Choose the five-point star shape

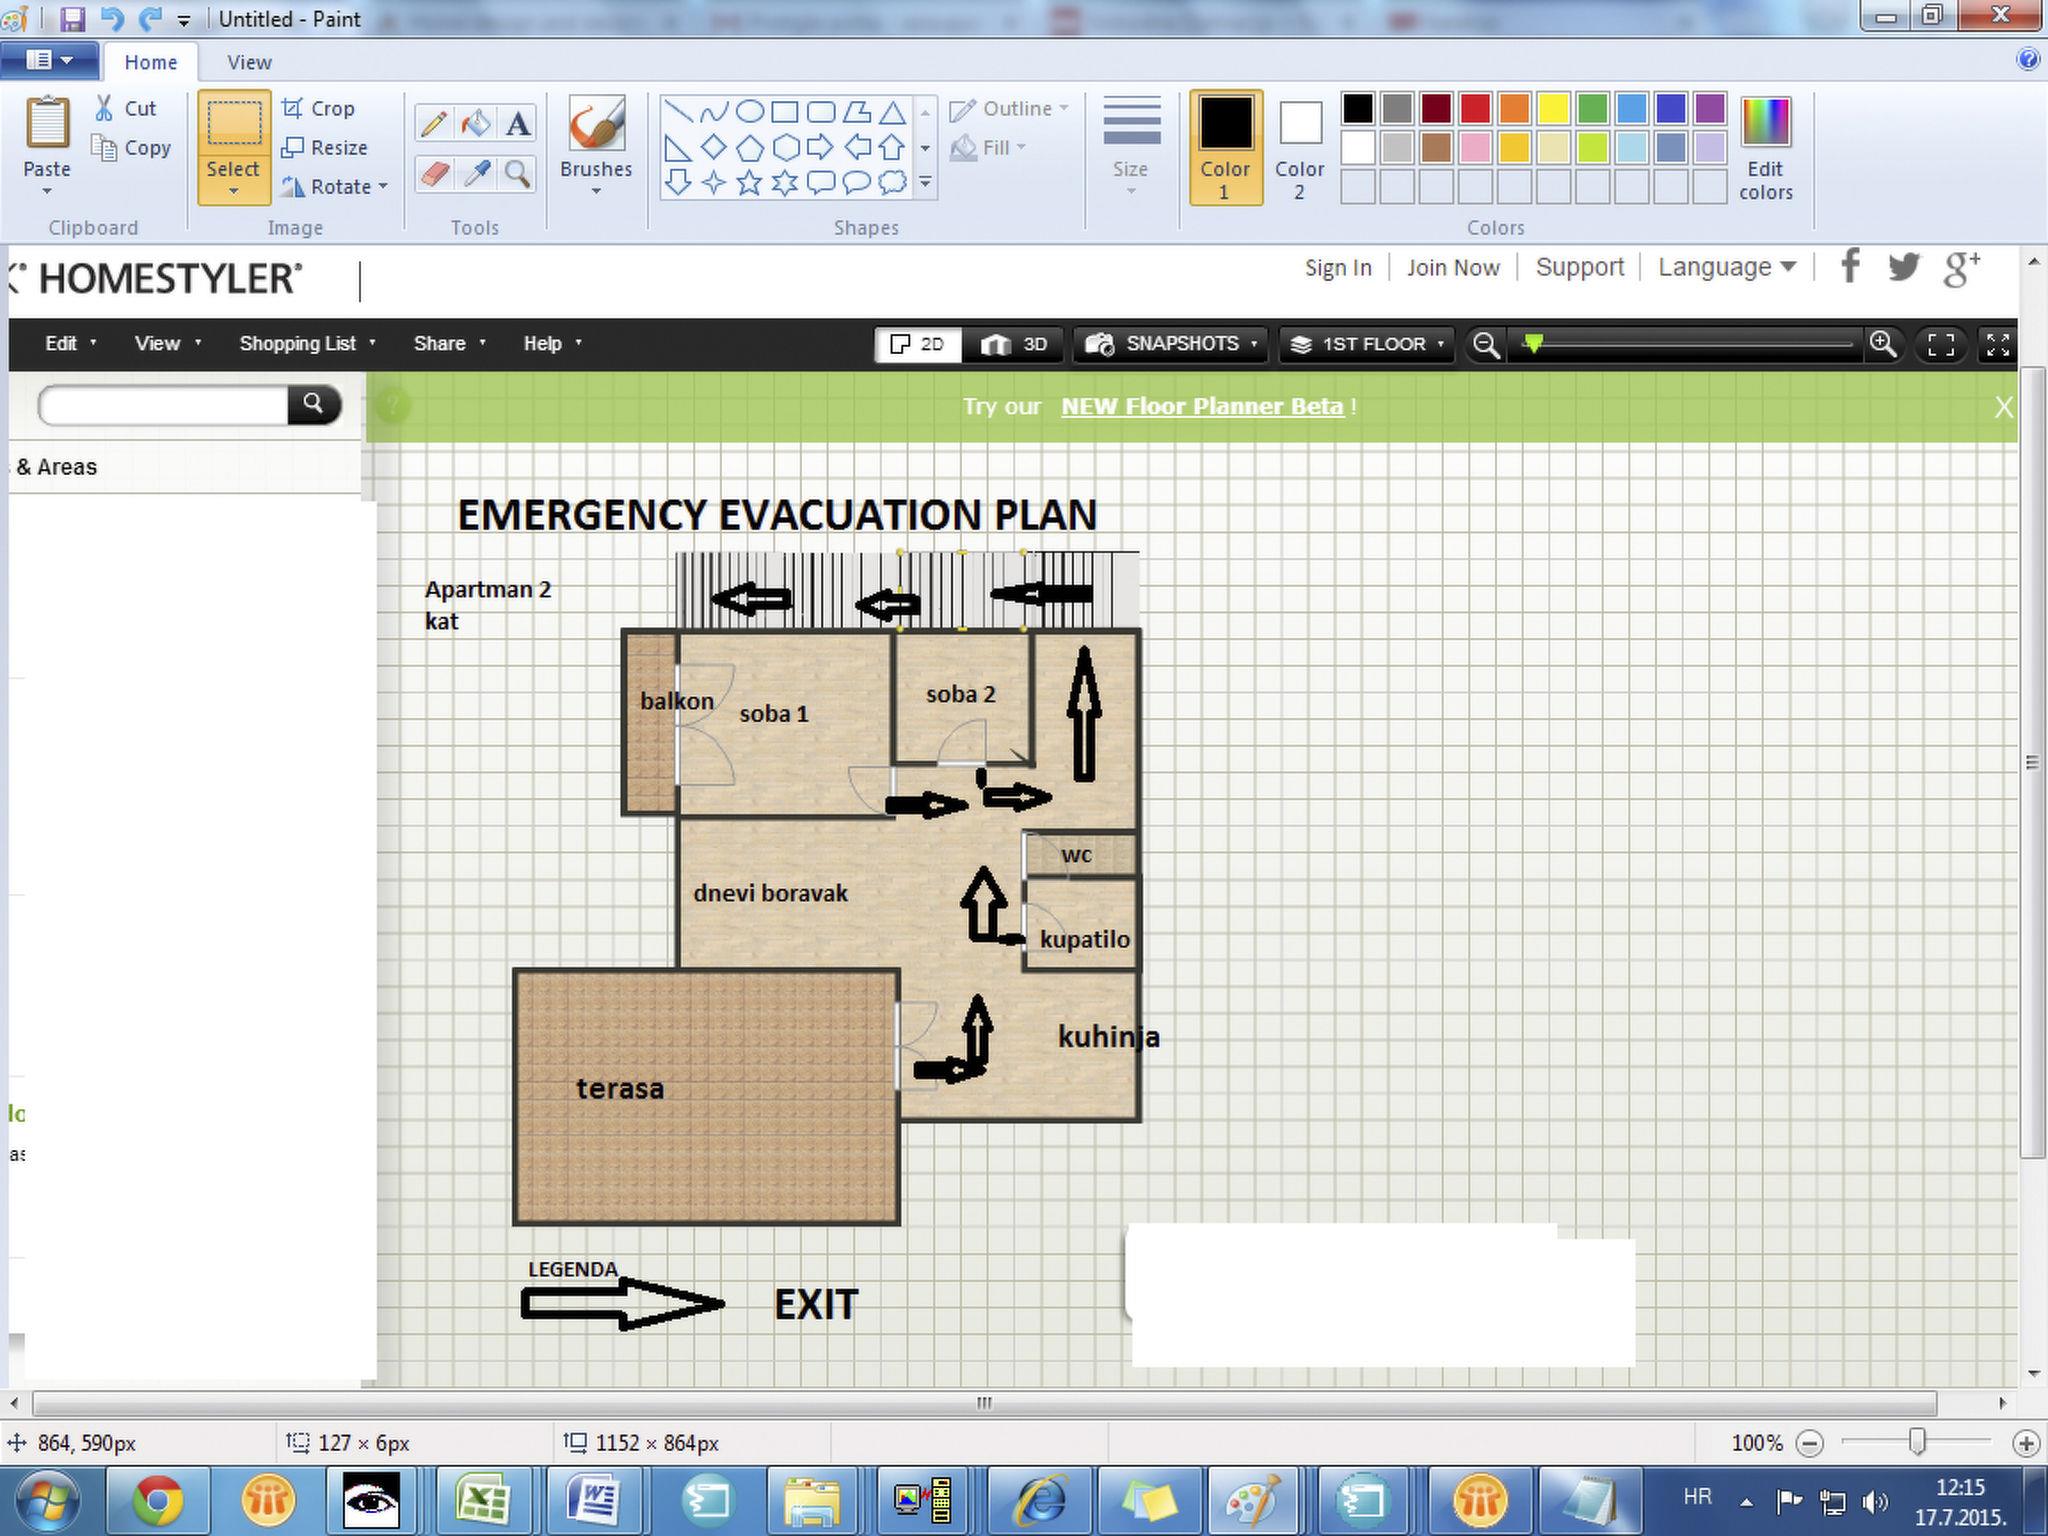pyautogui.click(x=749, y=182)
